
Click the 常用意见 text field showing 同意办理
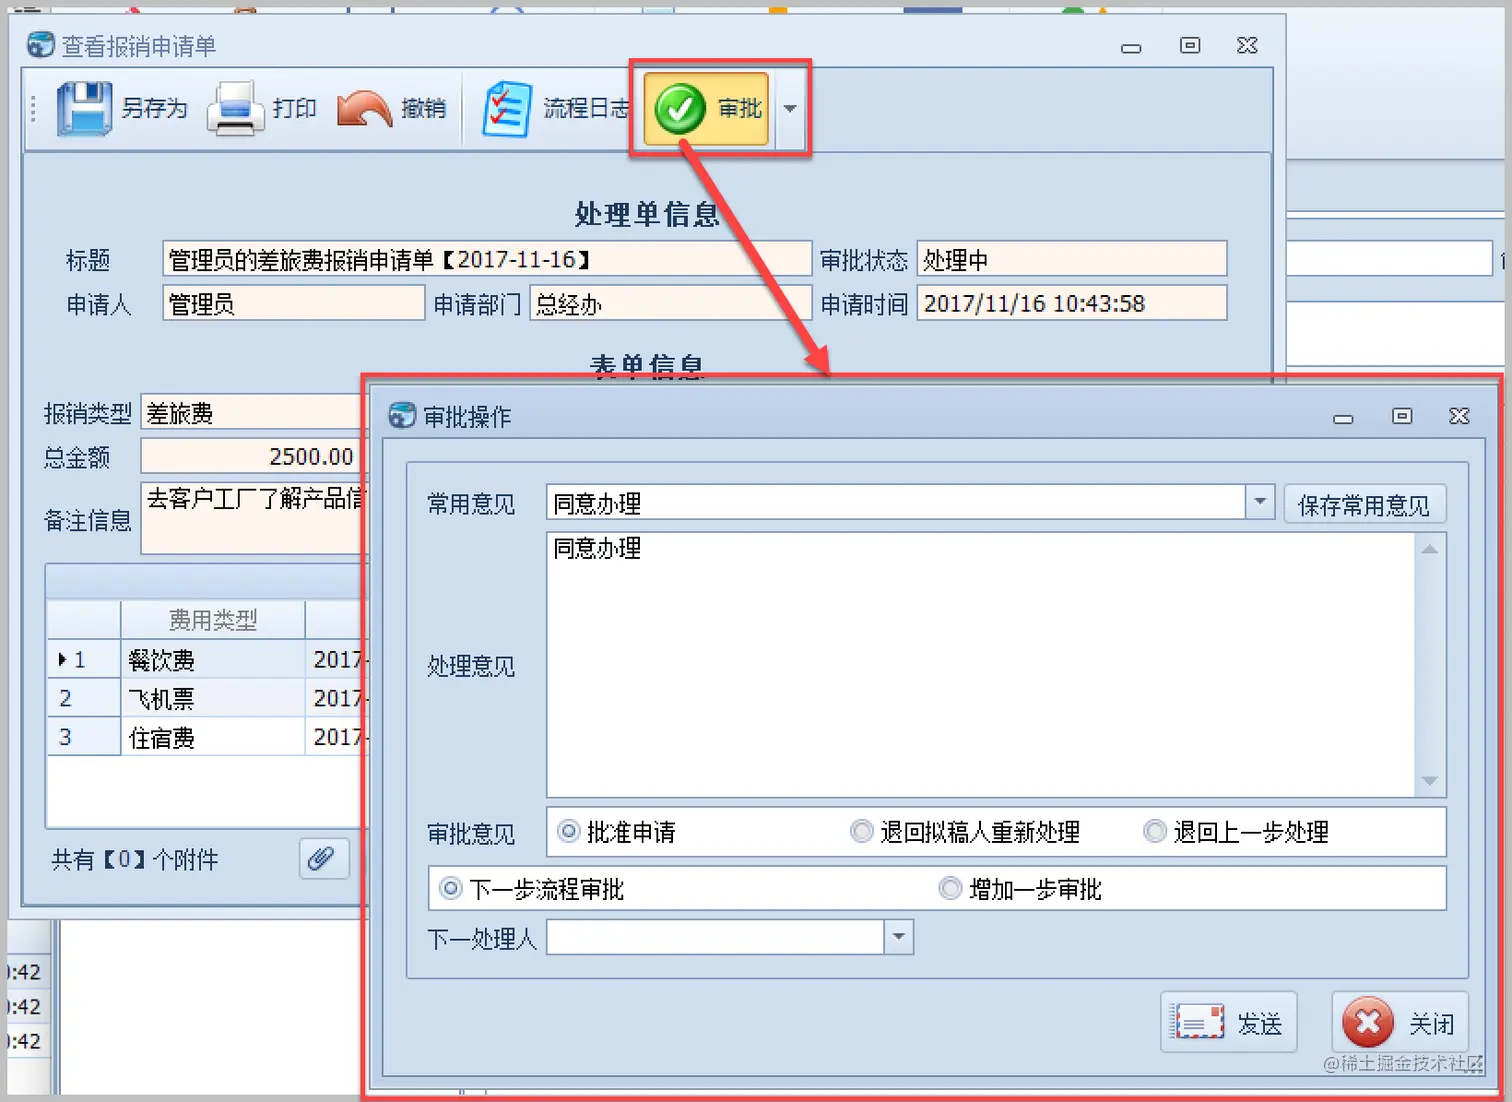click(x=896, y=502)
